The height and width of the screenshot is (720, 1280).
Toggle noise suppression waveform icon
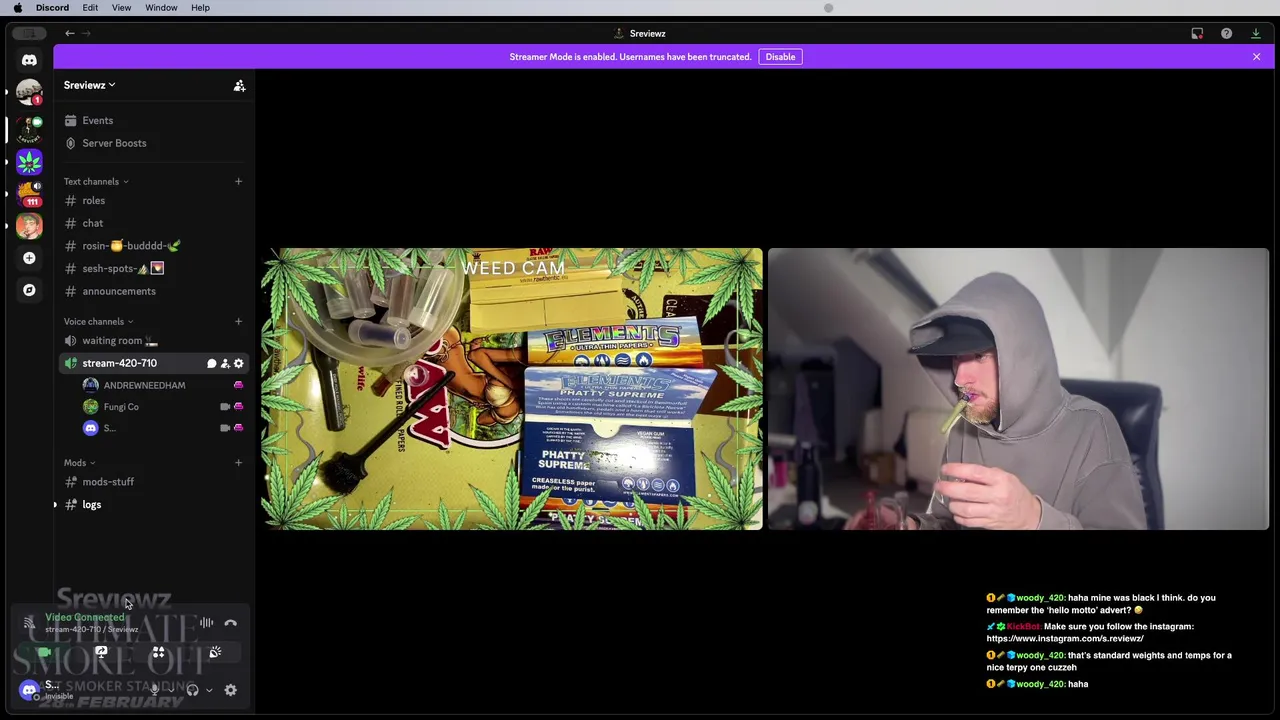tap(206, 623)
